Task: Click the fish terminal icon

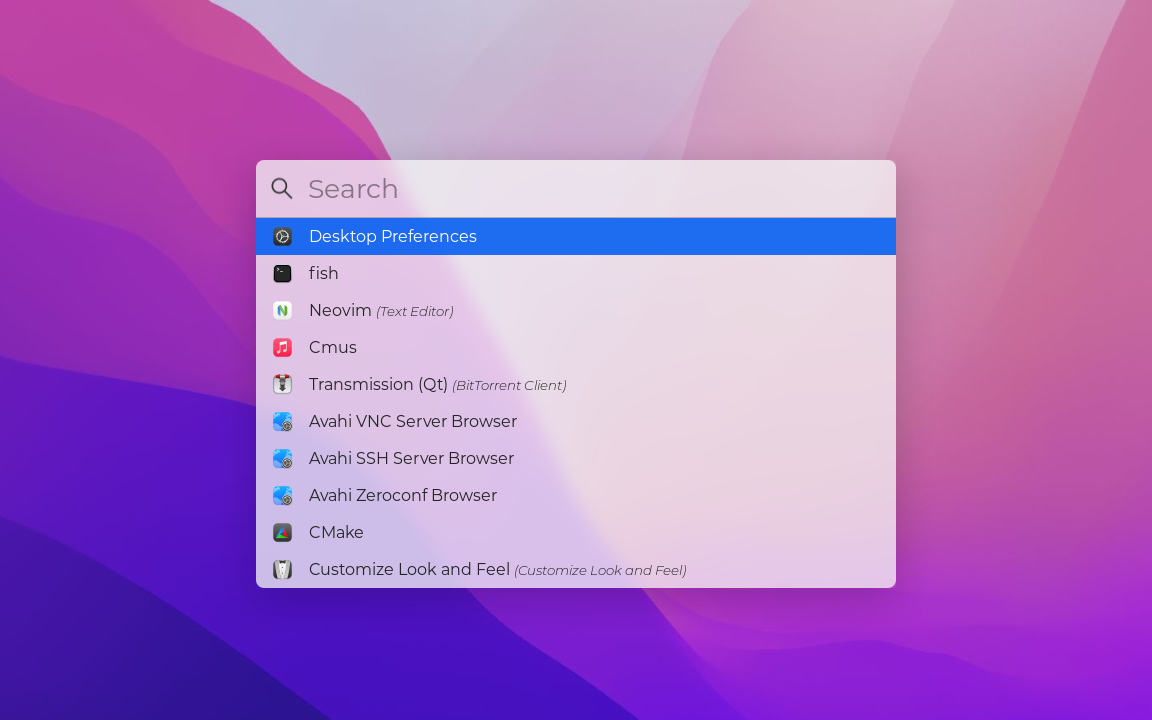Action: (282, 273)
